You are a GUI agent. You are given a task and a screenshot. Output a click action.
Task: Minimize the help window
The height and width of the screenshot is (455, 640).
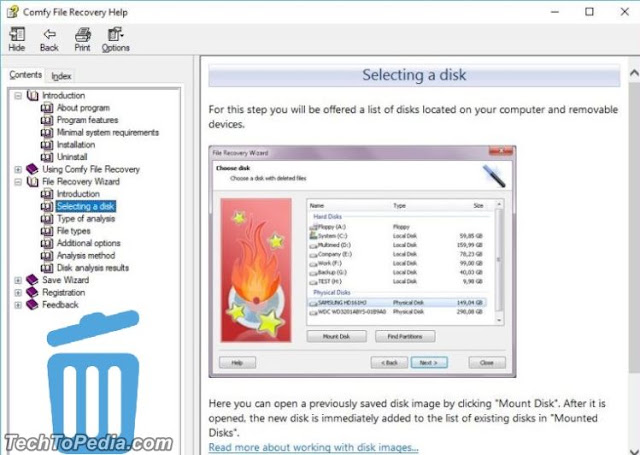click(555, 12)
